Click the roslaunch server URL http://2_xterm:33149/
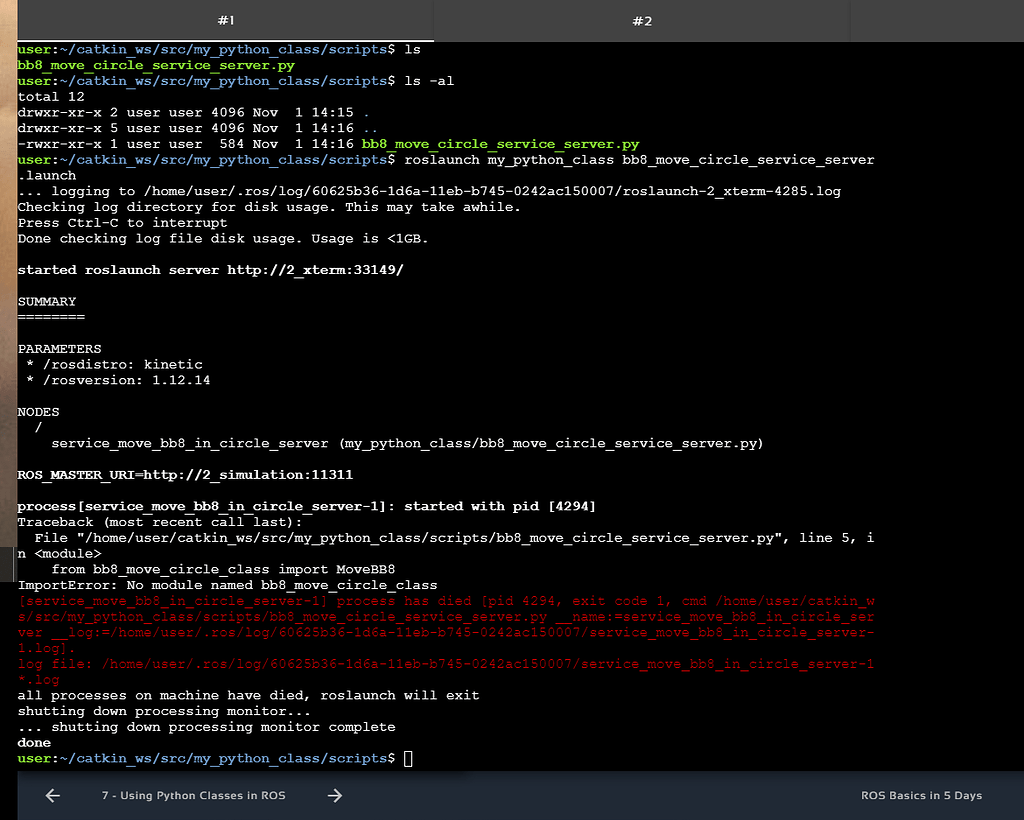The height and width of the screenshot is (820, 1024). tap(315, 270)
